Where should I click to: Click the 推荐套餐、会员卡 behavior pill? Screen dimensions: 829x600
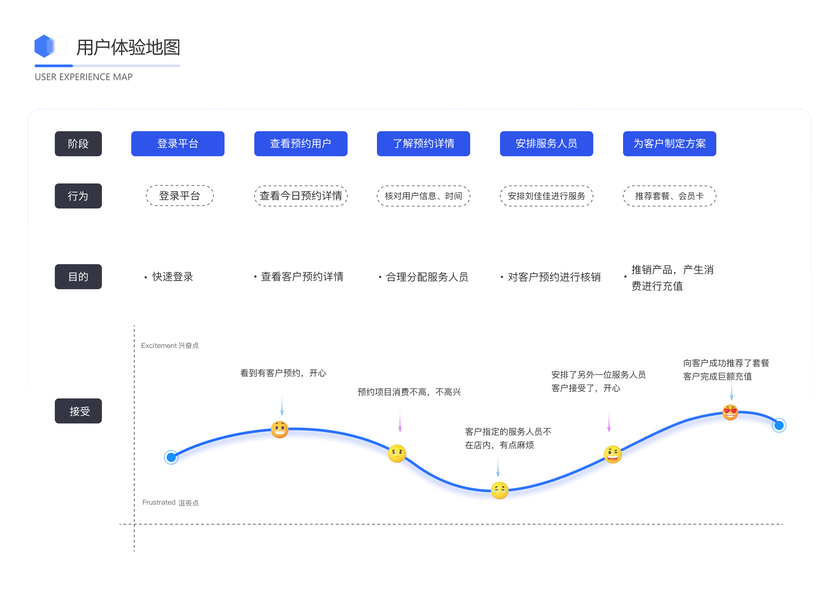(669, 196)
